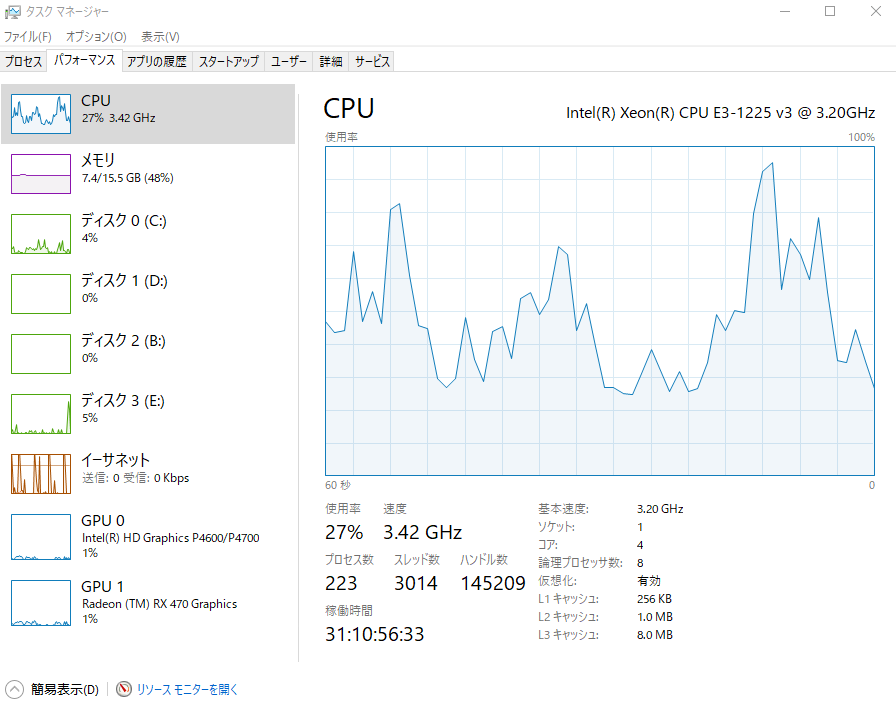Open the オプション(O) menu
Screen dimensions: 896x712
tap(96, 37)
